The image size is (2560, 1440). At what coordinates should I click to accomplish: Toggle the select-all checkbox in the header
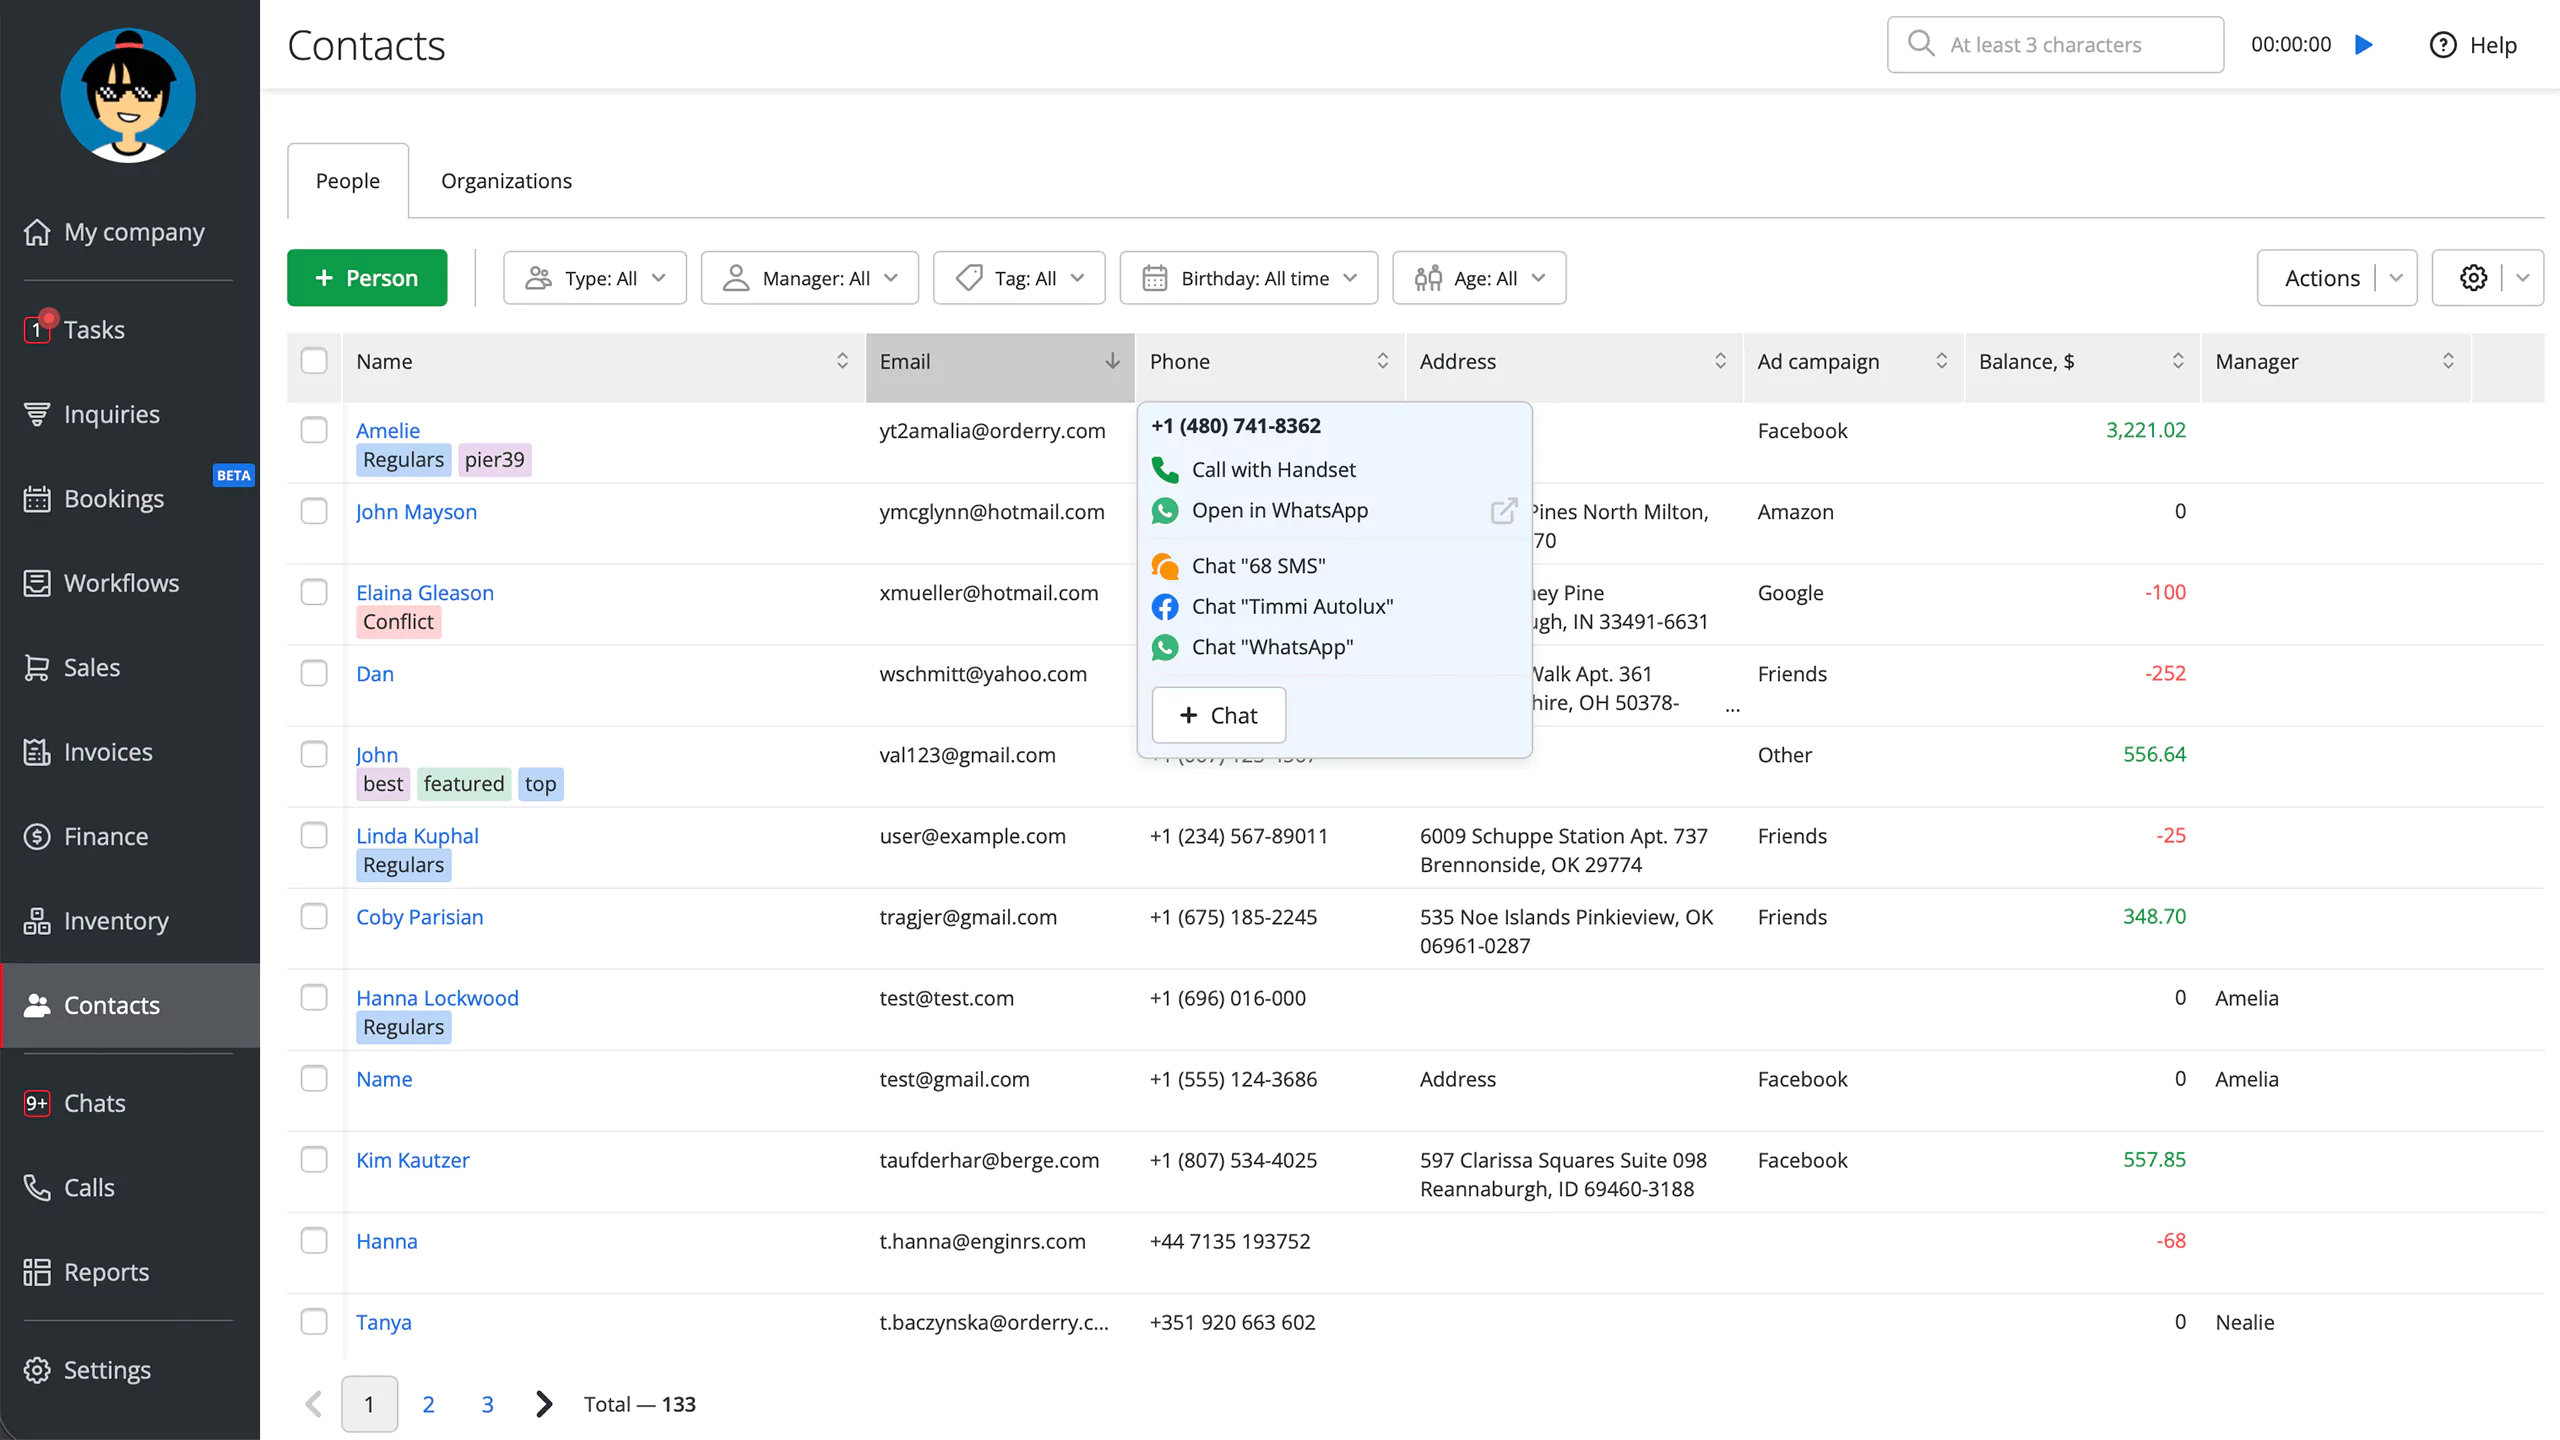314,361
